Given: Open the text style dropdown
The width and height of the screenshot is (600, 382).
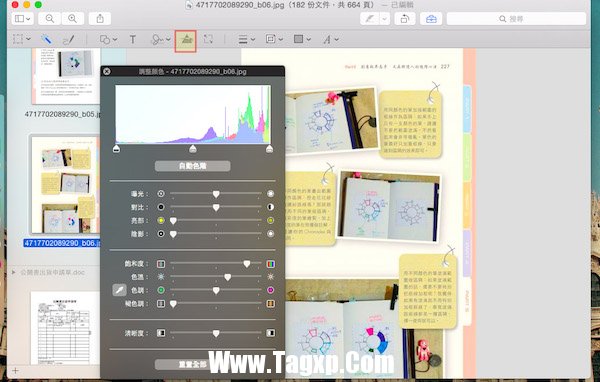Looking at the screenshot, I should [331, 39].
